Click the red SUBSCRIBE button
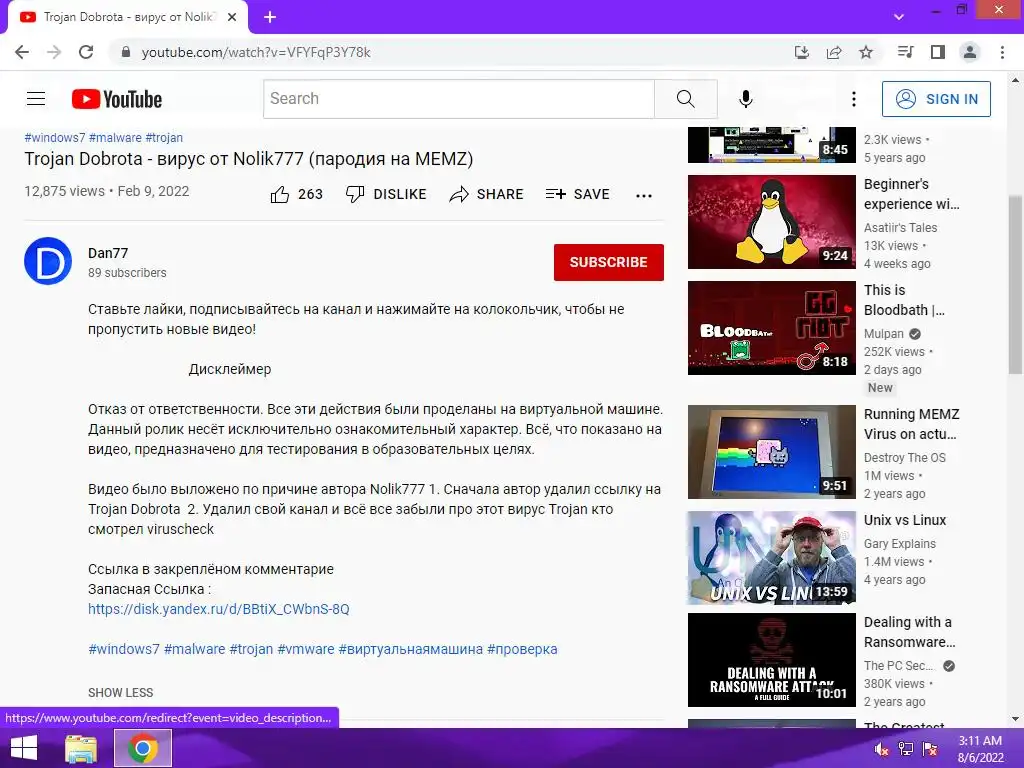 pyautogui.click(x=609, y=262)
